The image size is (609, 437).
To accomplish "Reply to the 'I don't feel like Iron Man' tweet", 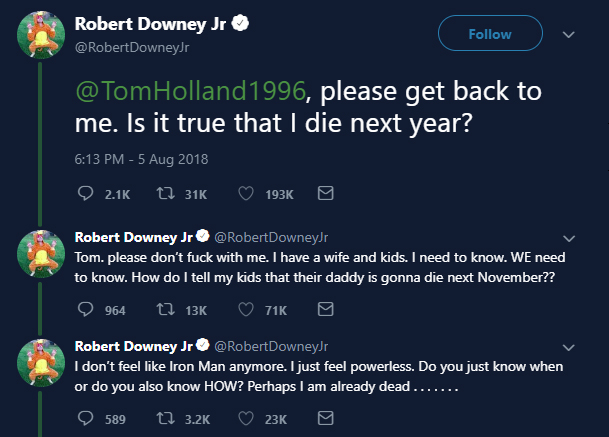I will coord(86,418).
